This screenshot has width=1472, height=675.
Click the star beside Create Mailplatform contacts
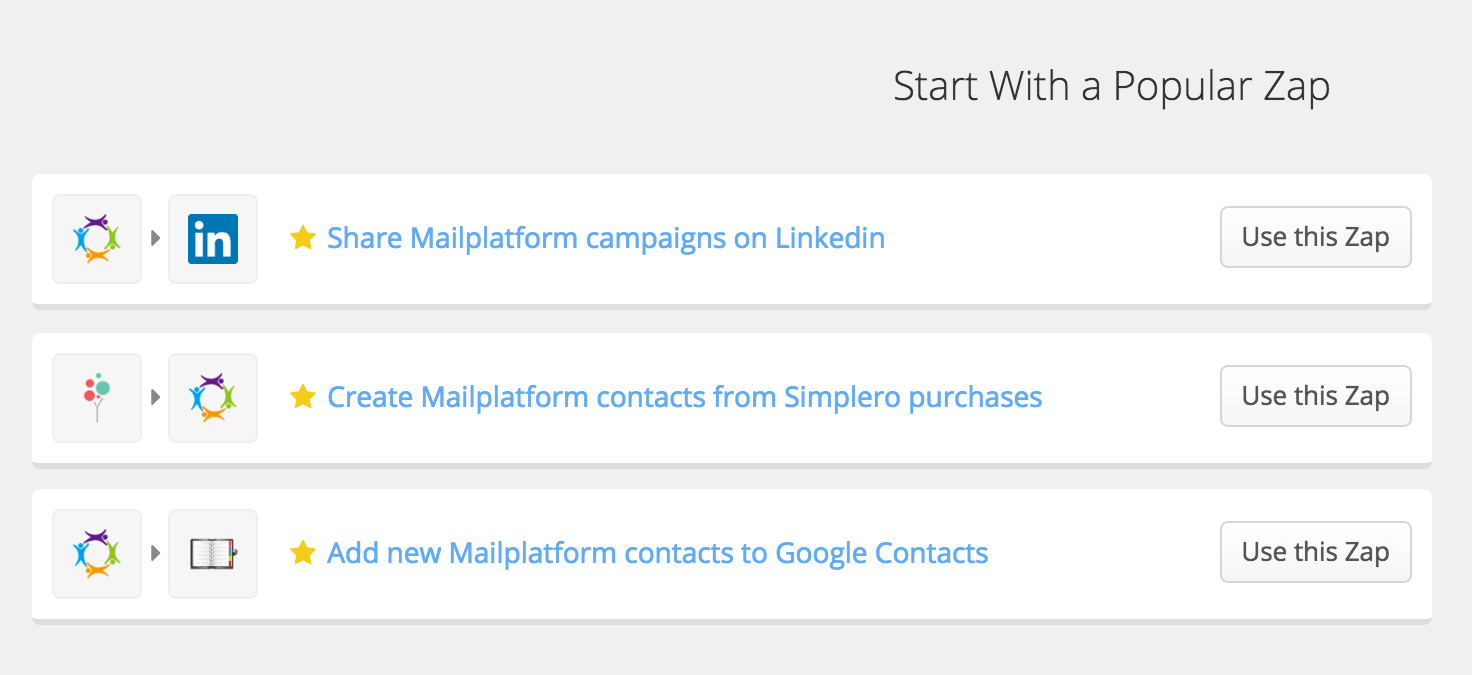(303, 397)
